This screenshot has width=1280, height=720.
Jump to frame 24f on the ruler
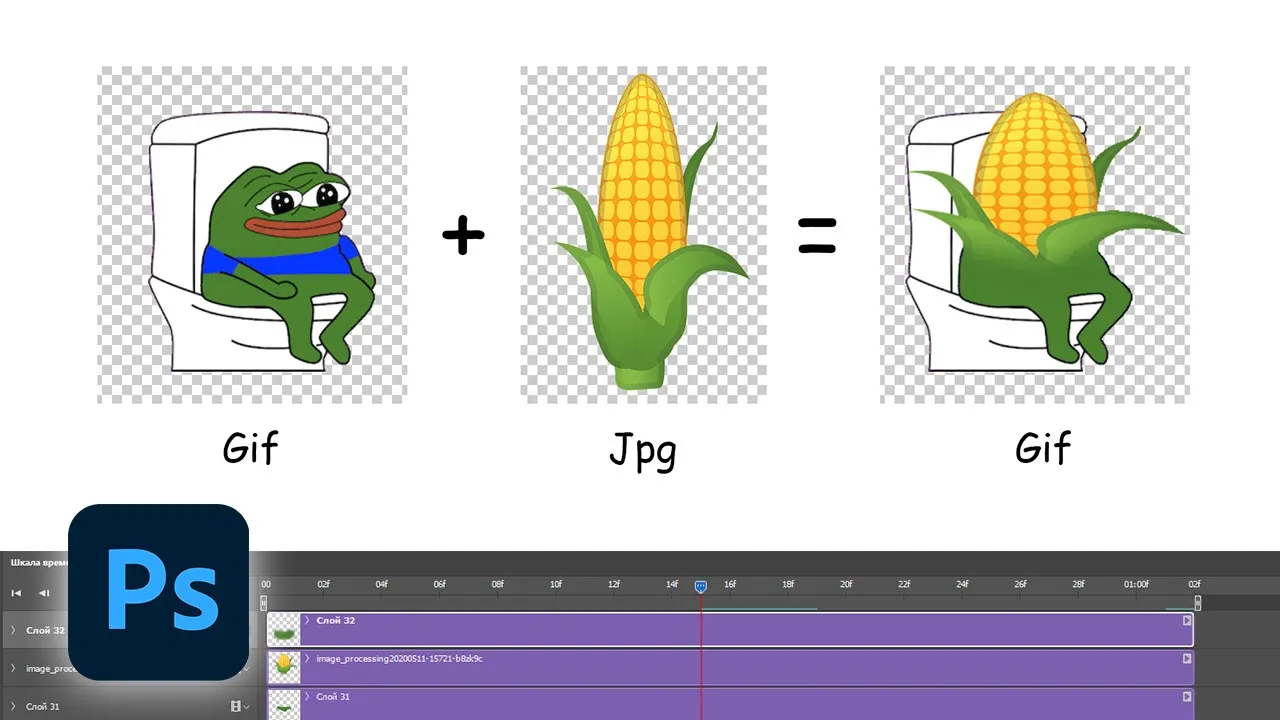point(962,584)
